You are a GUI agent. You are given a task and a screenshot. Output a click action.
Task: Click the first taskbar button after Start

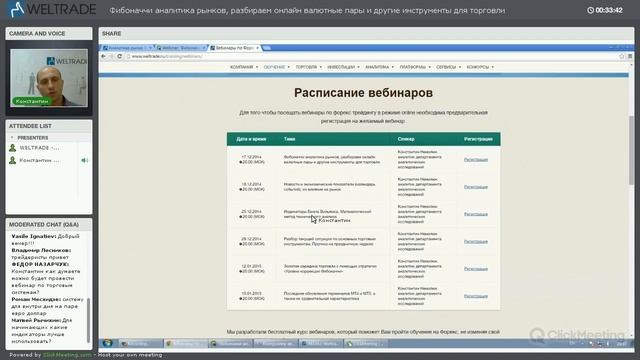(140, 344)
